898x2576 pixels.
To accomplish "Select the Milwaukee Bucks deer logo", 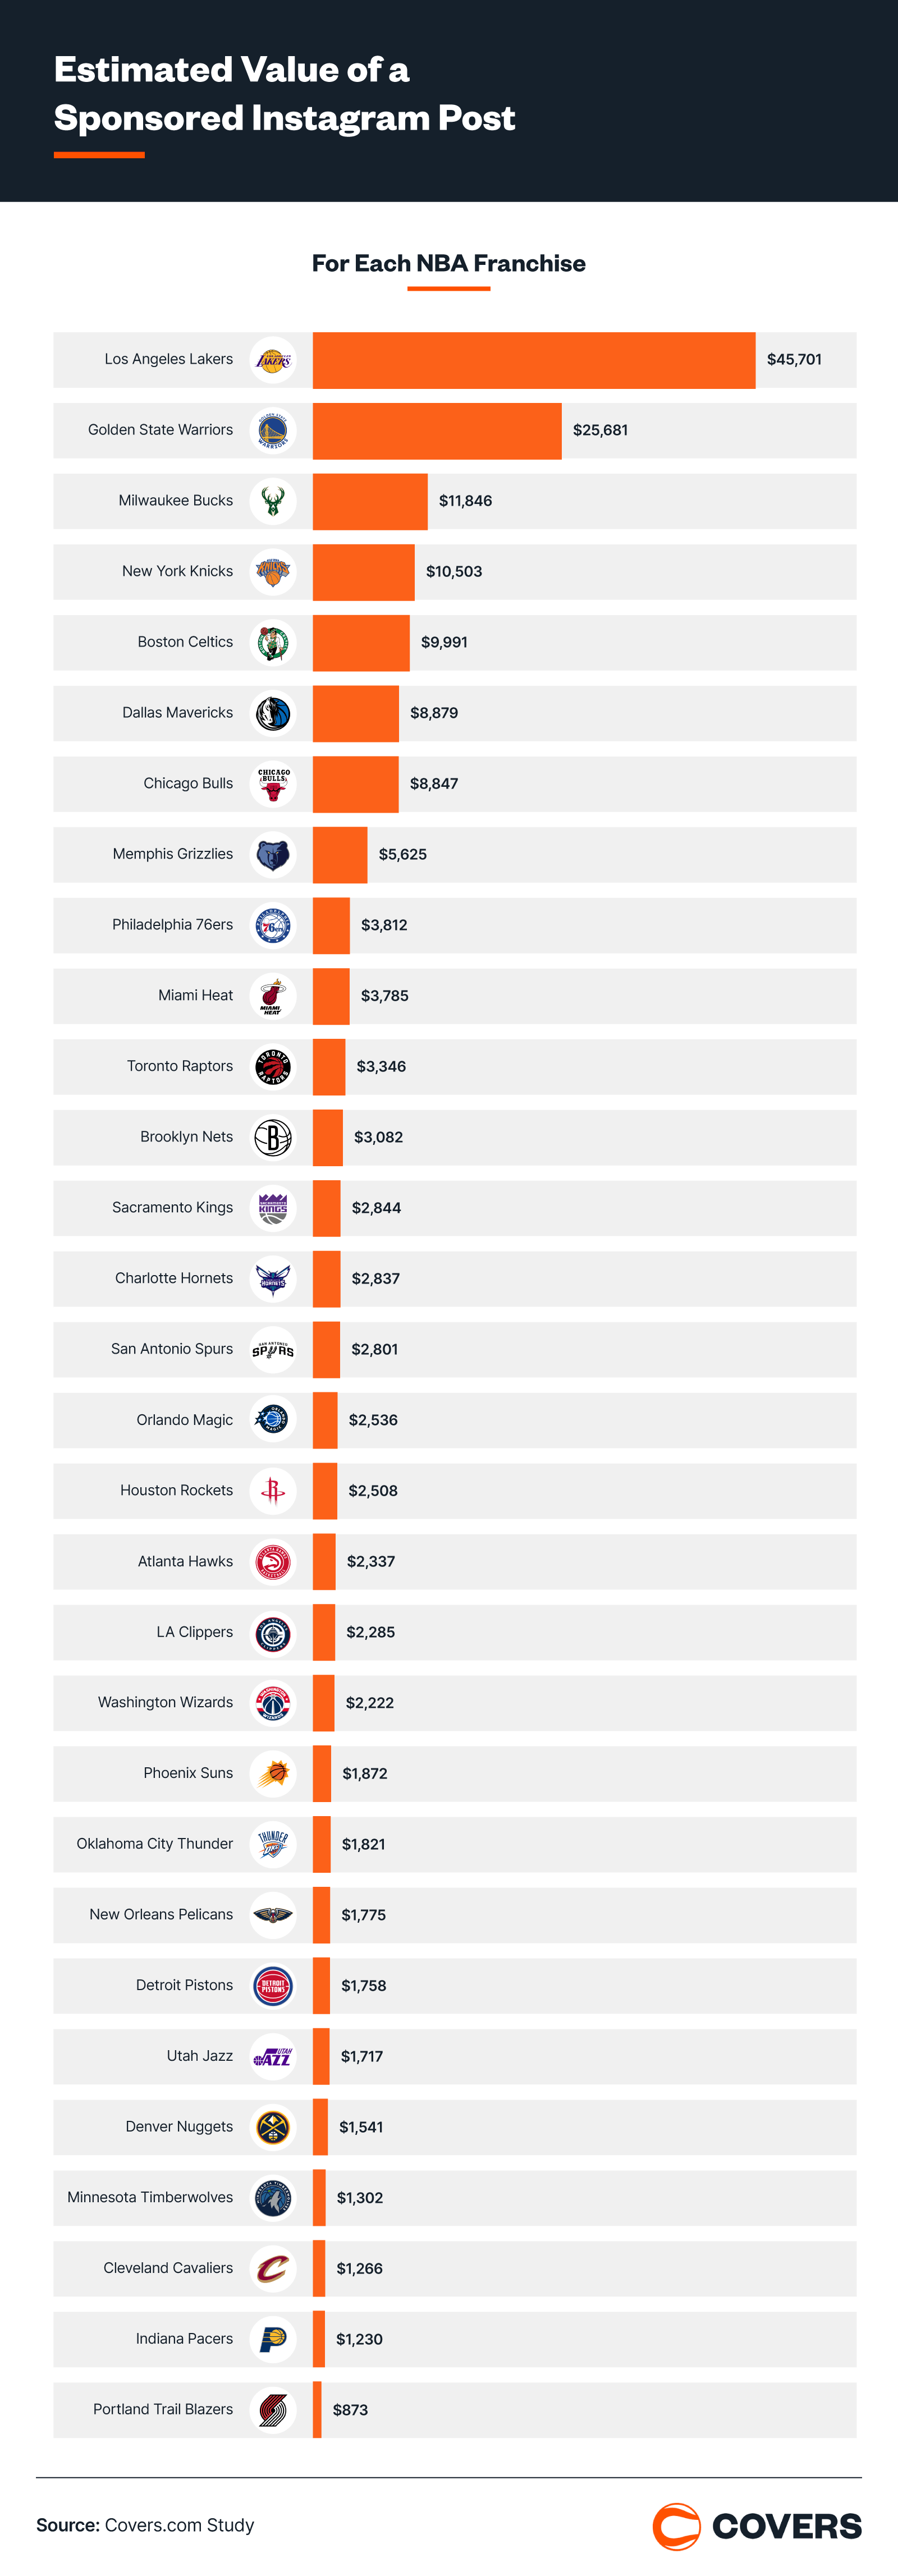I will point(273,501).
